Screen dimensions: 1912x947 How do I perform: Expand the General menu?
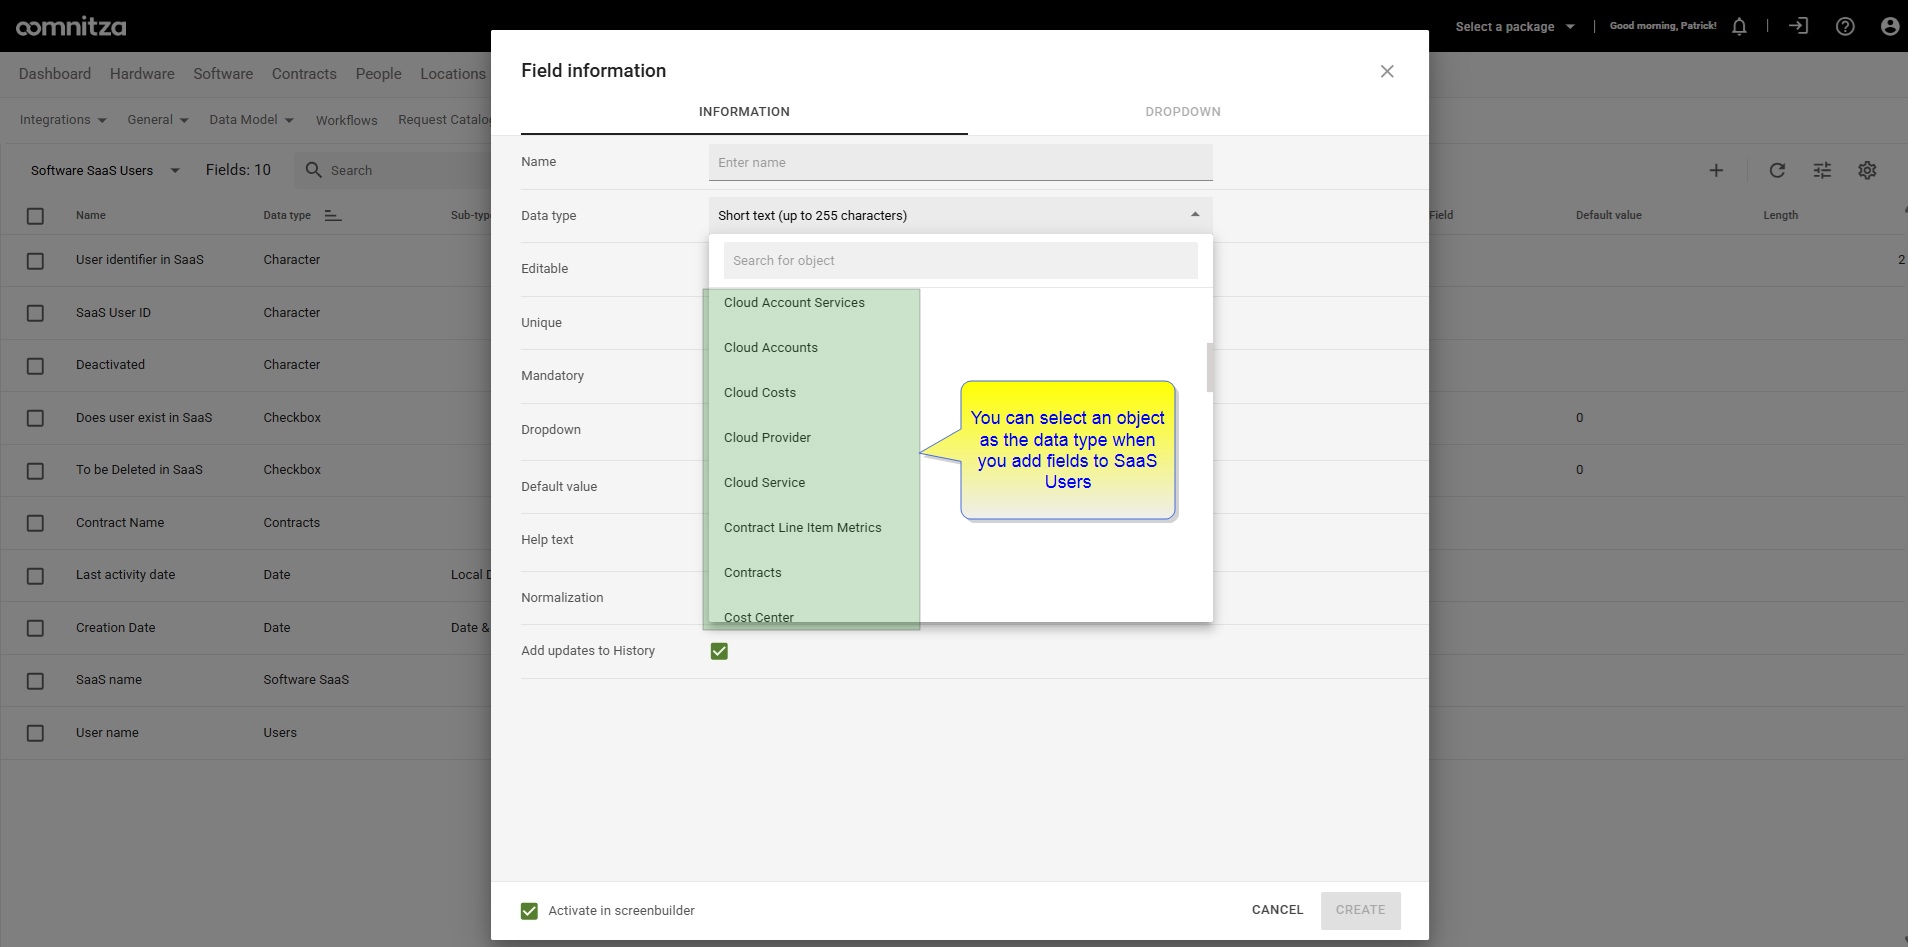coord(158,120)
